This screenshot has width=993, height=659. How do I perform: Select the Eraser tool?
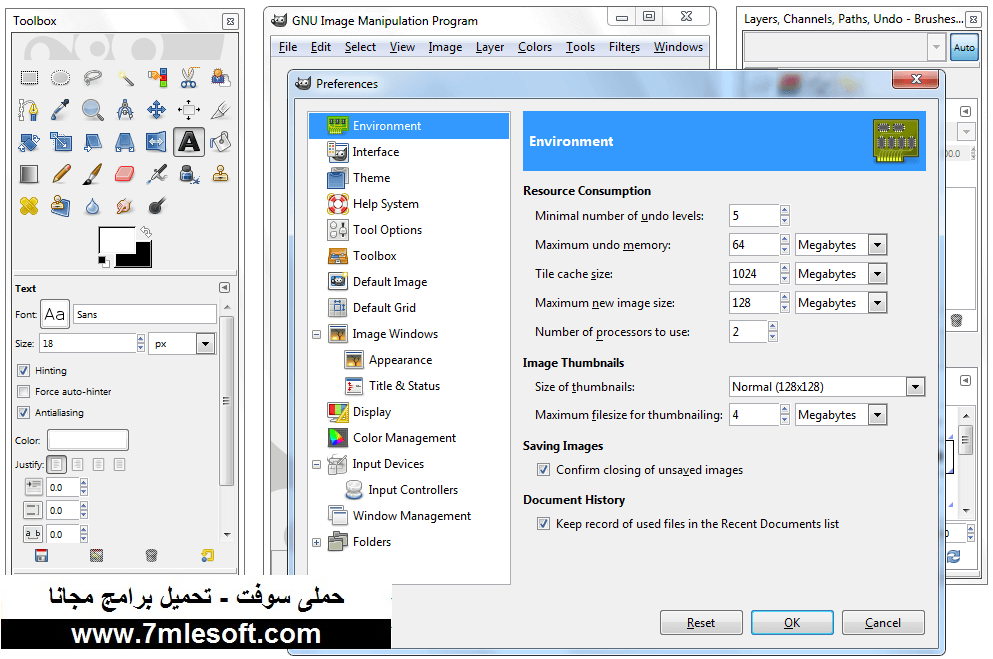point(125,173)
